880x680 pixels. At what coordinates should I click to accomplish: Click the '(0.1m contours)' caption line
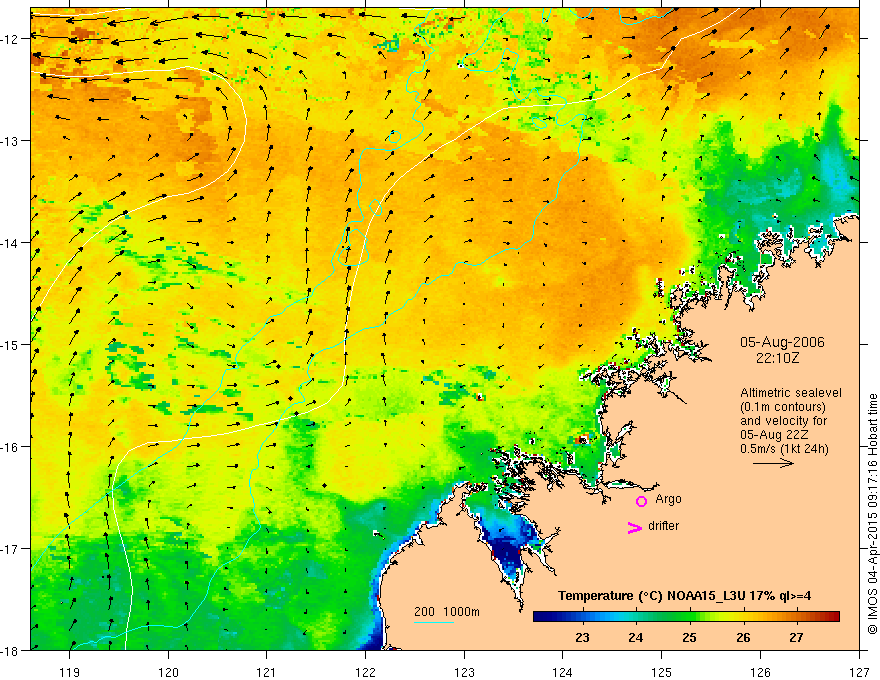[x=783, y=407]
